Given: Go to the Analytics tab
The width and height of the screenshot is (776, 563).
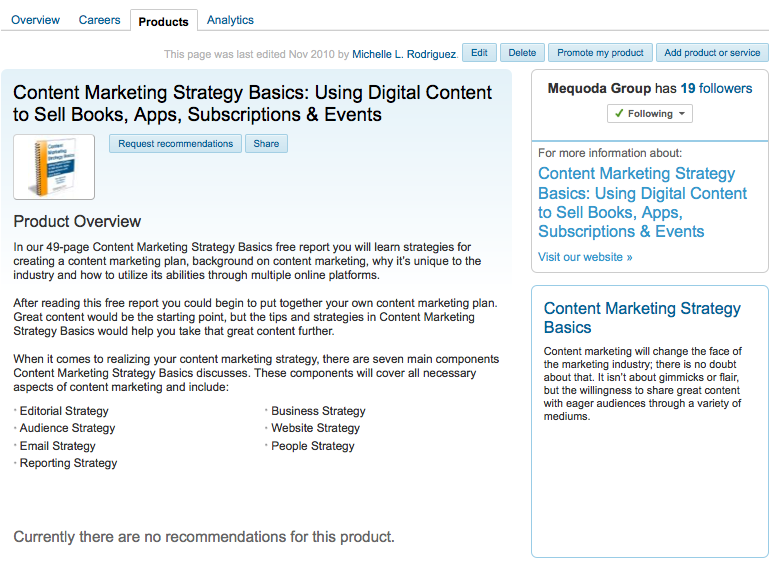Looking at the screenshot, I should pos(230,20).
